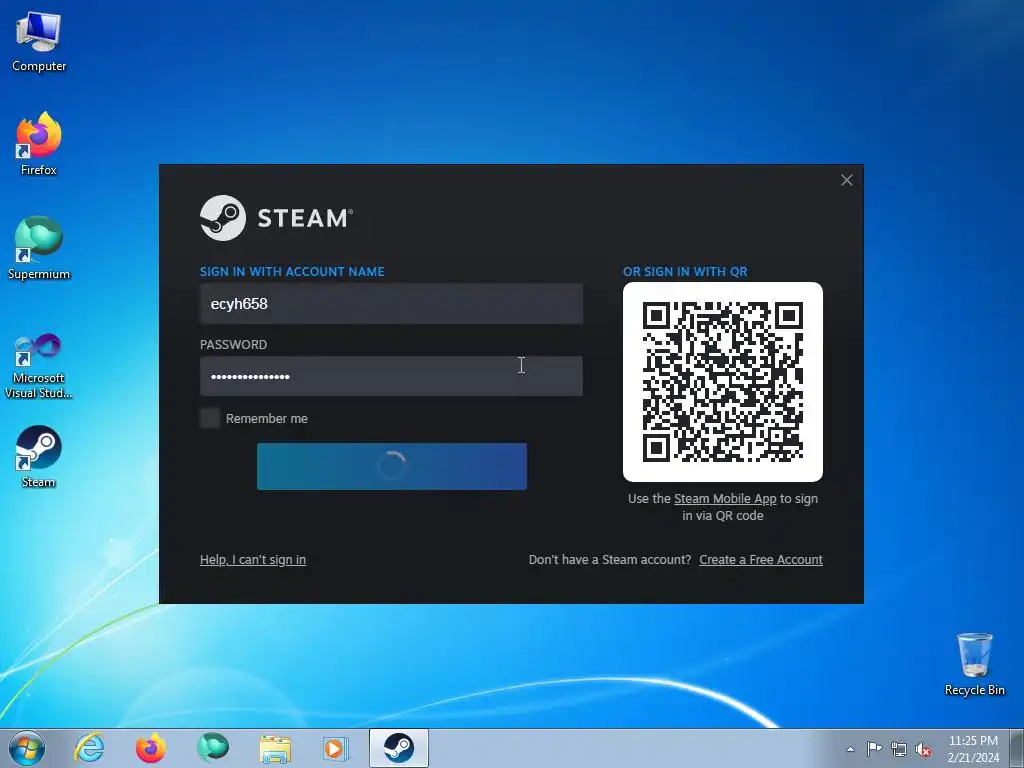Click the loading sign-in button

click(392, 466)
